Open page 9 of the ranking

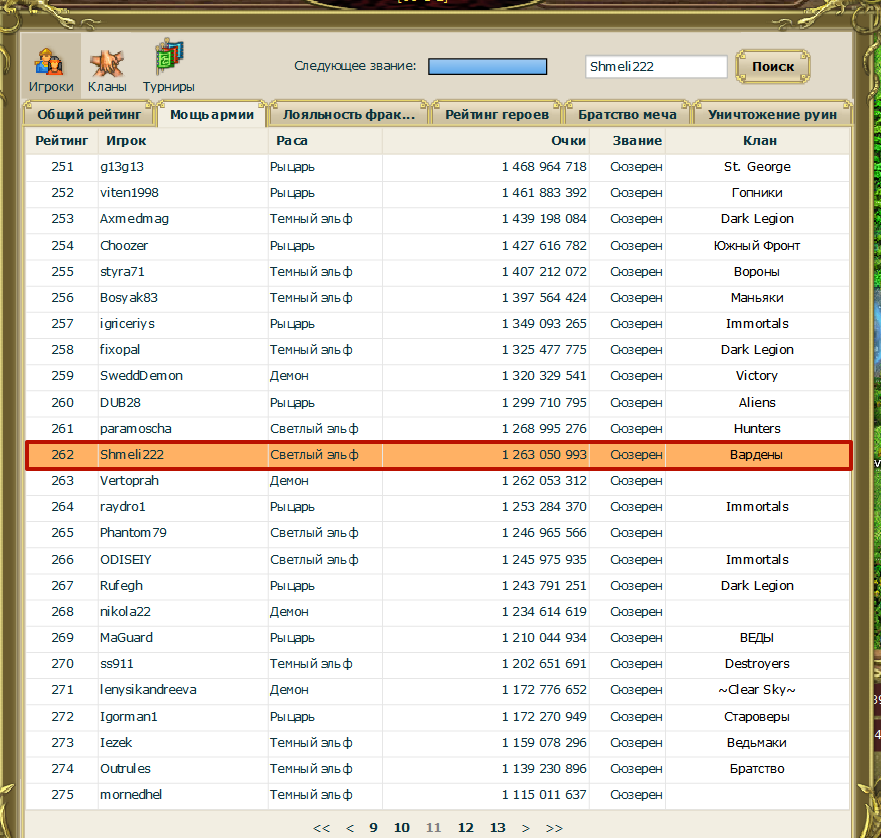coord(373,827)
